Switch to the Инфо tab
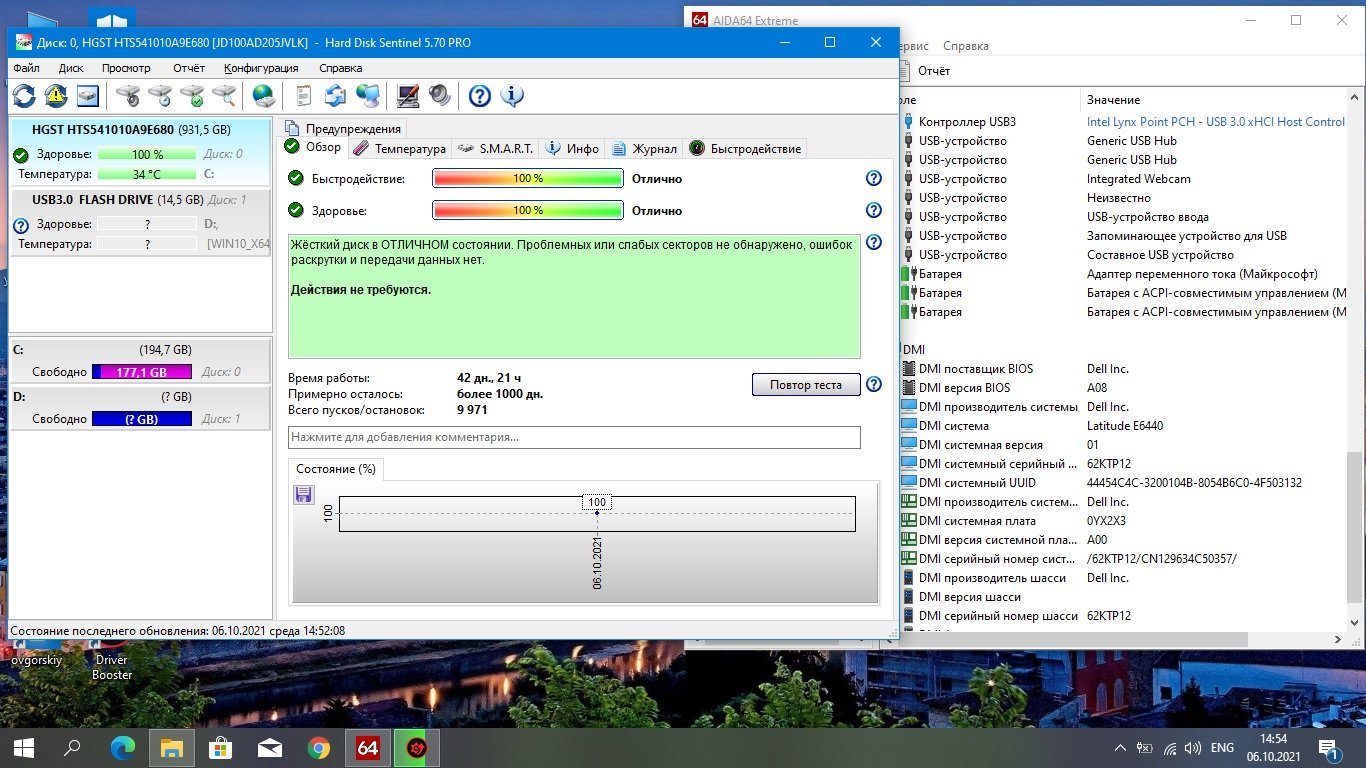 pos(572,148)
